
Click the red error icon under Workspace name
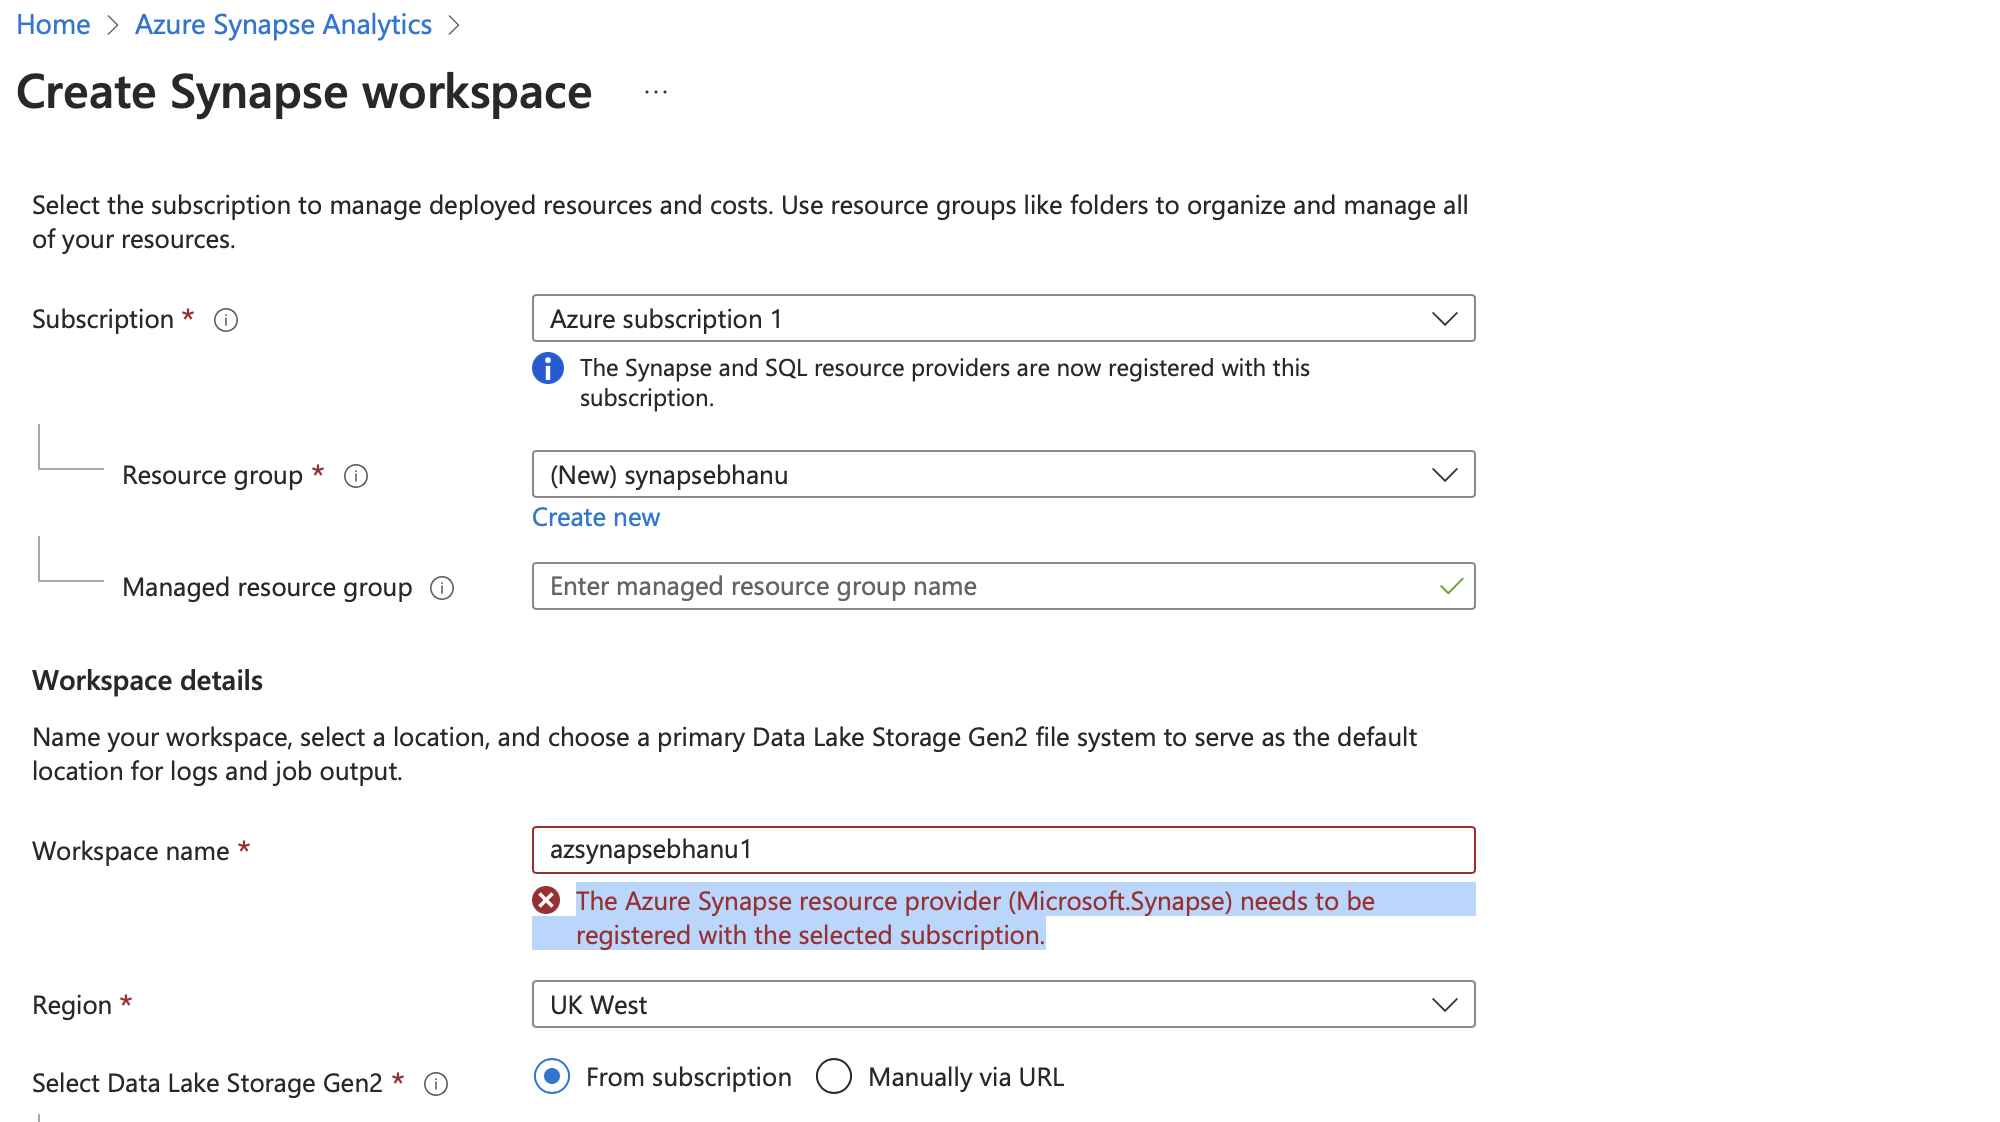click(546, 901)
